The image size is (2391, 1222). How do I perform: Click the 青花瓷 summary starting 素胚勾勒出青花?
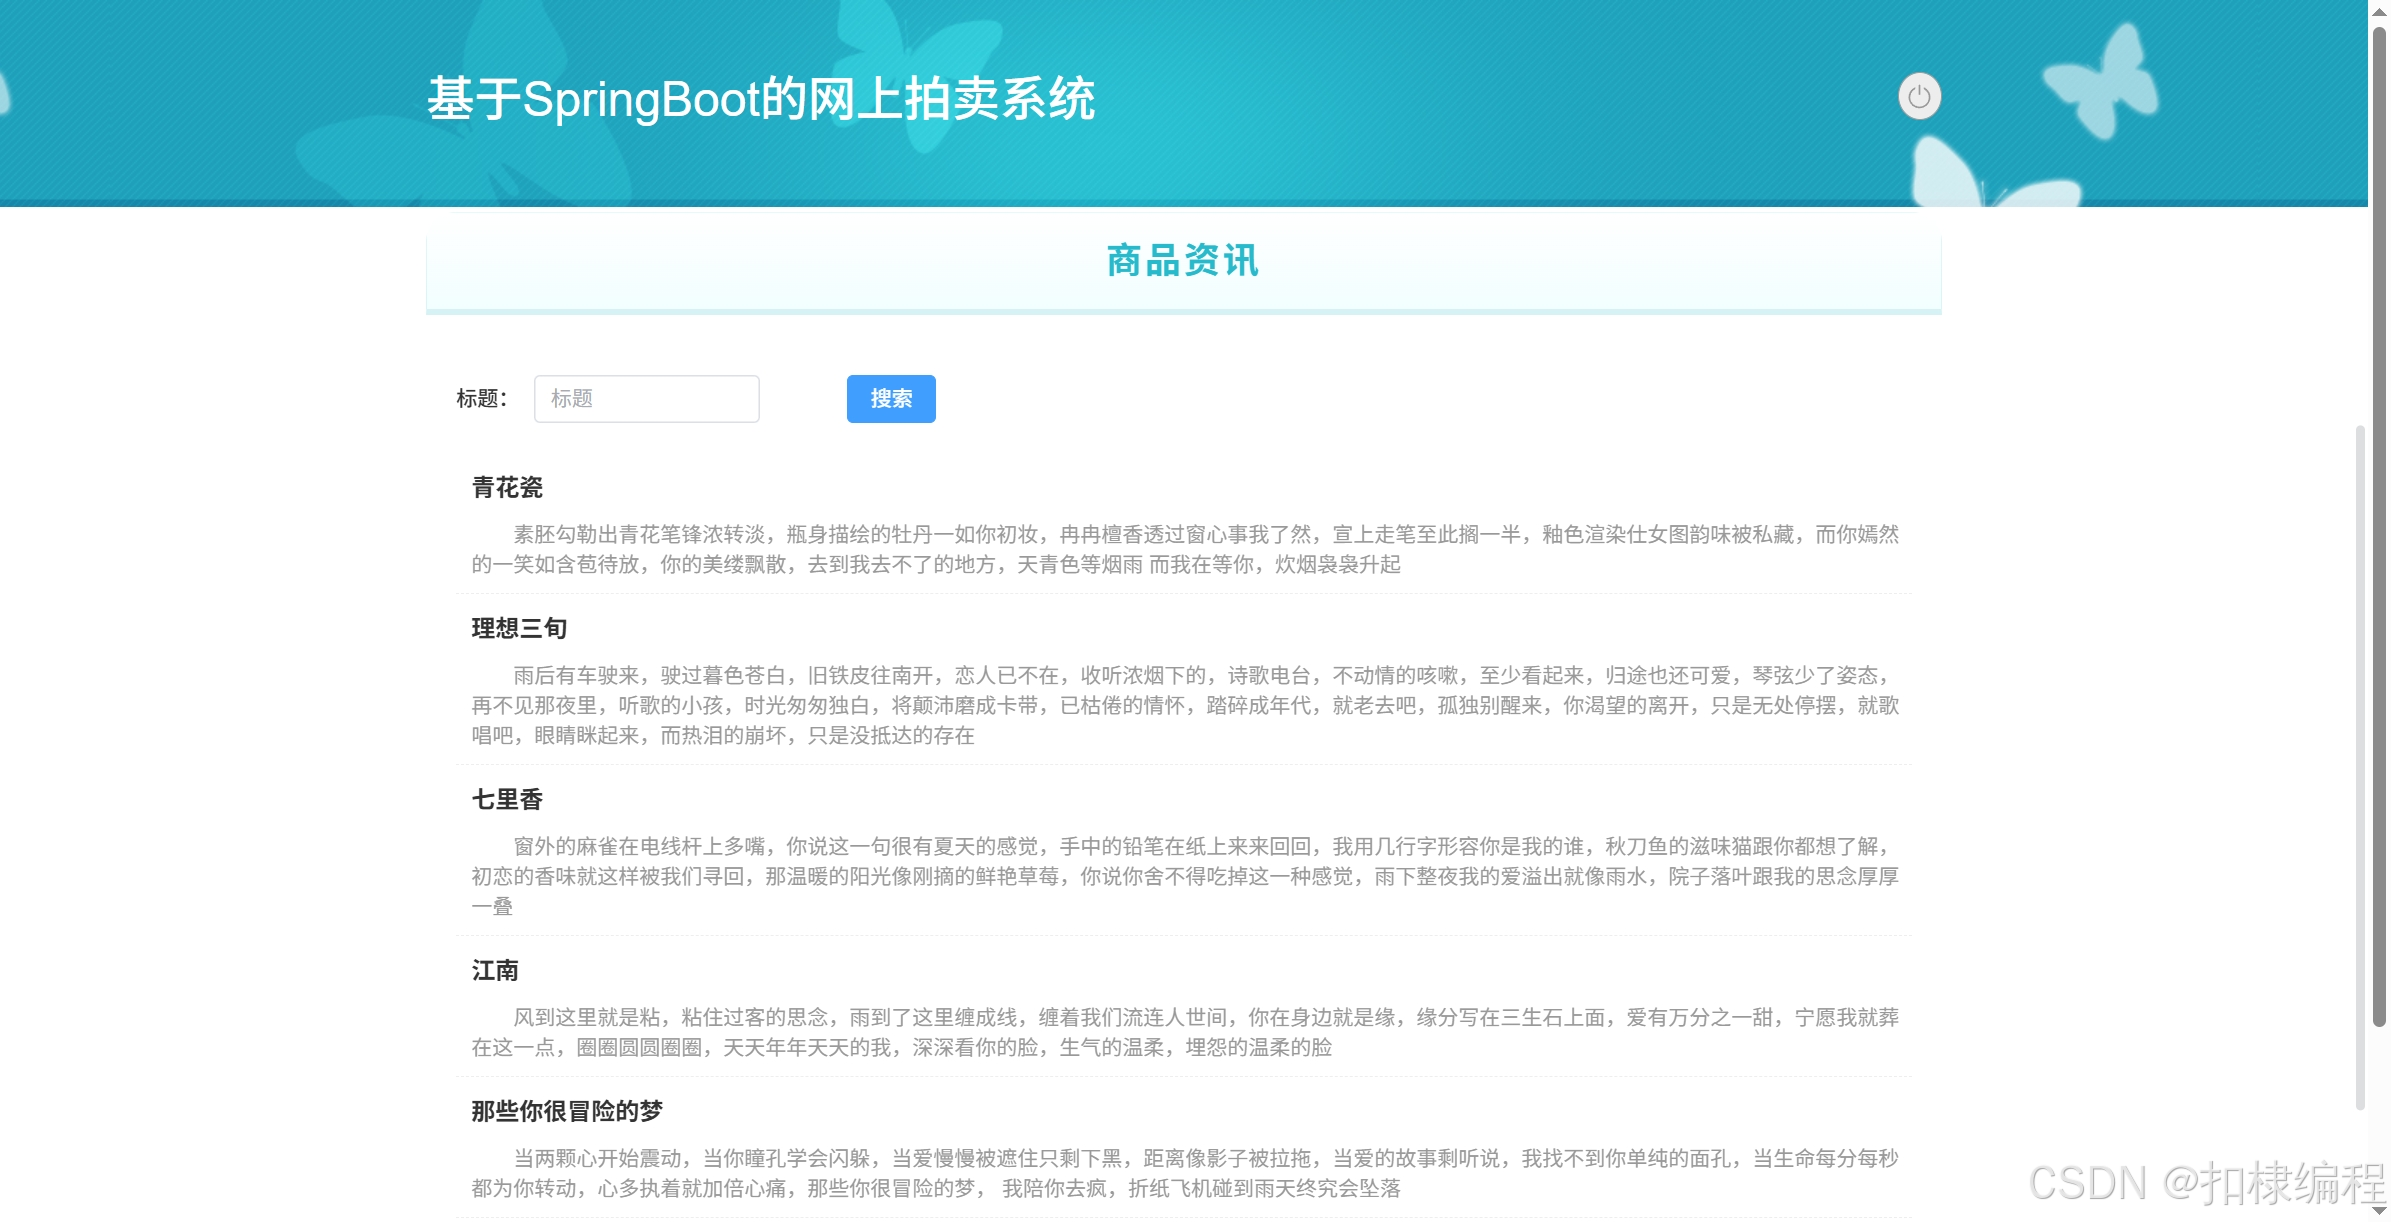1185,550
